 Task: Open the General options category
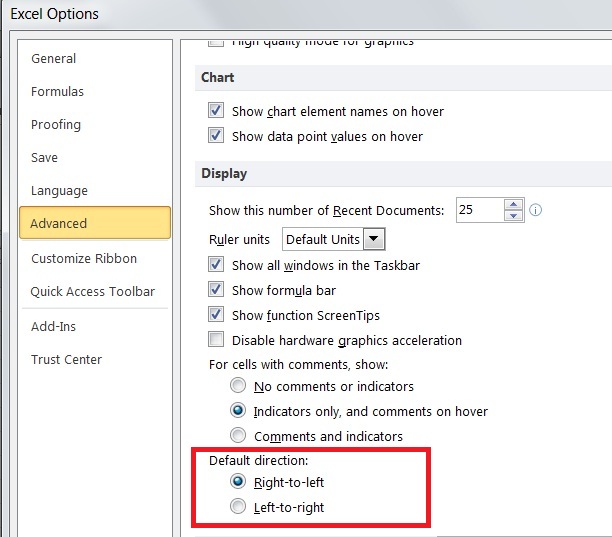(53, 59)
